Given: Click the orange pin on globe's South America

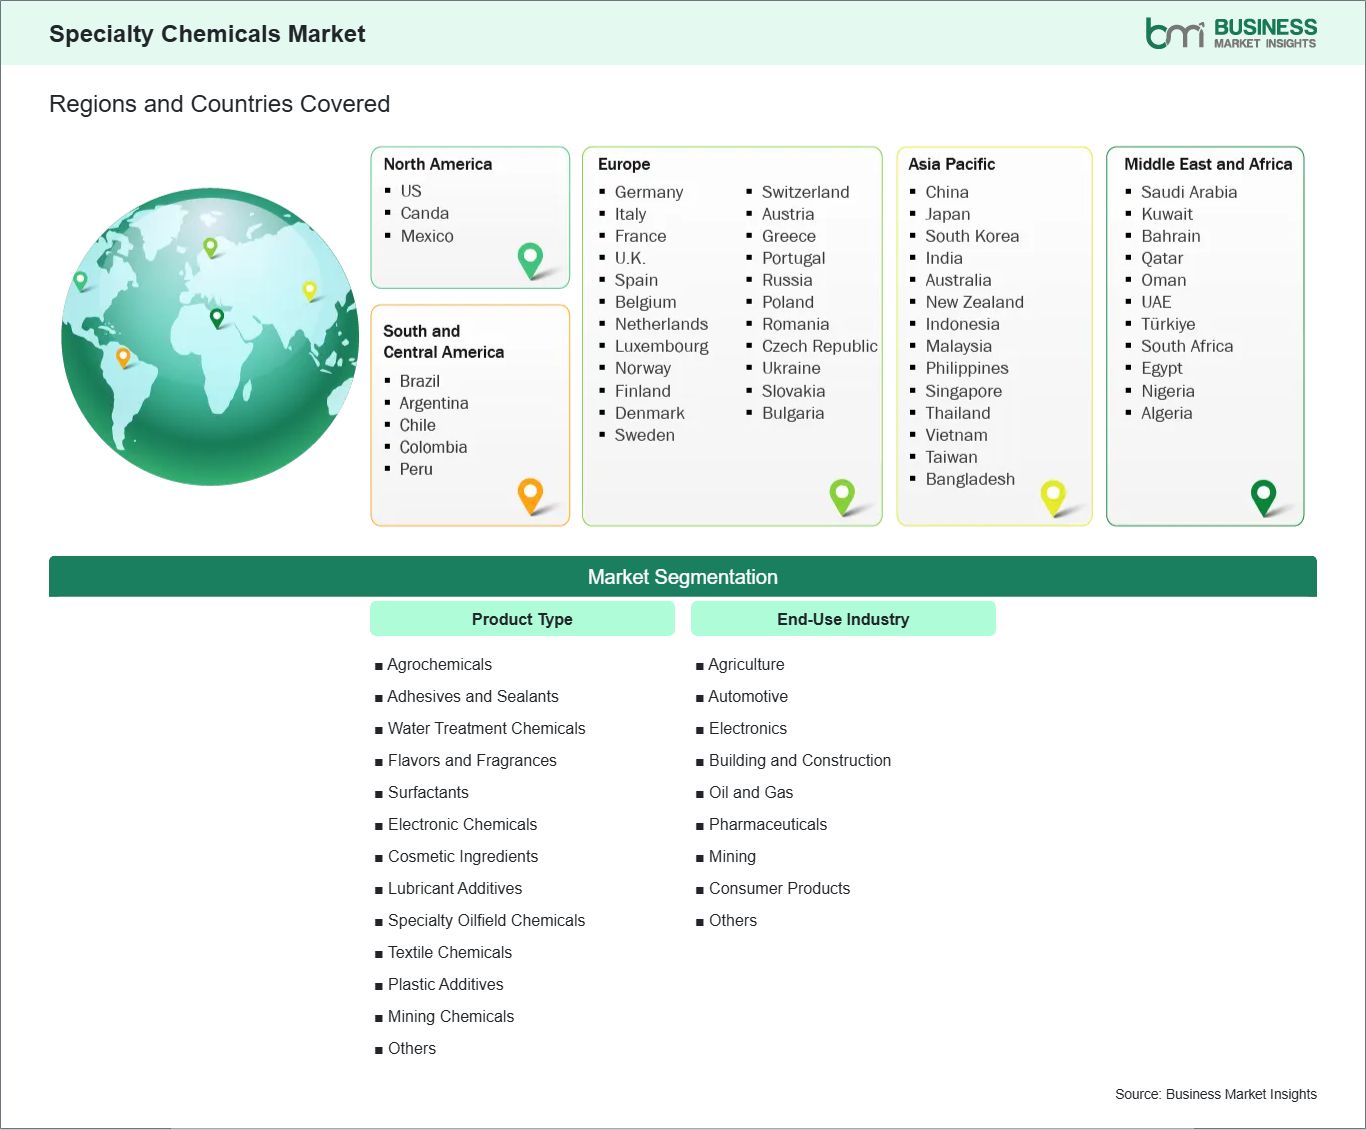Looking at the screenshot, I should click(123, 356).
